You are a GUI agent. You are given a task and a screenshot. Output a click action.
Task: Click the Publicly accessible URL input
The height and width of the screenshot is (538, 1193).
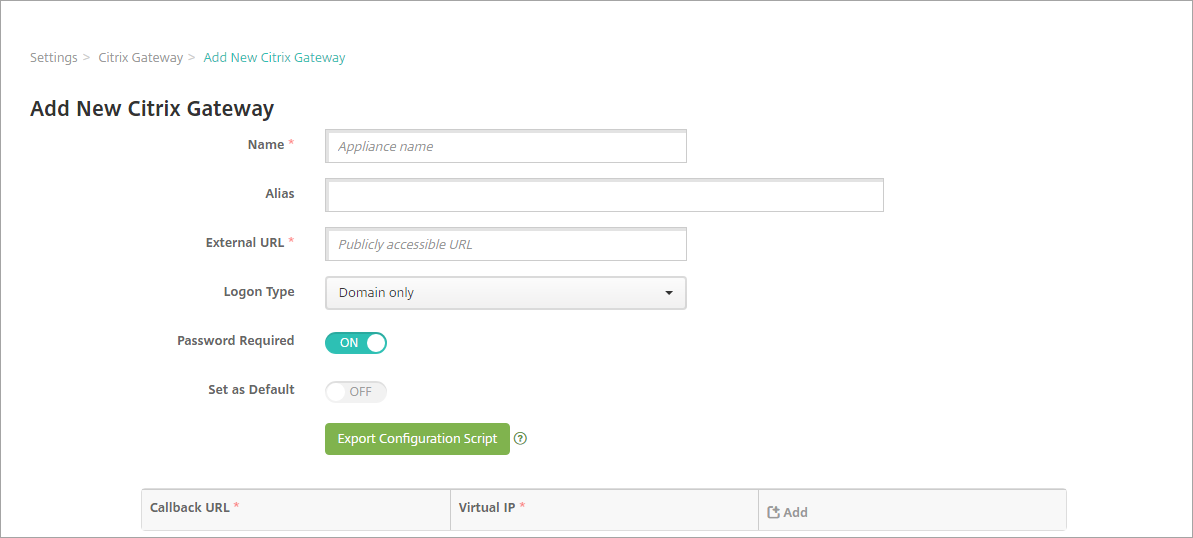tap(506, 244)
